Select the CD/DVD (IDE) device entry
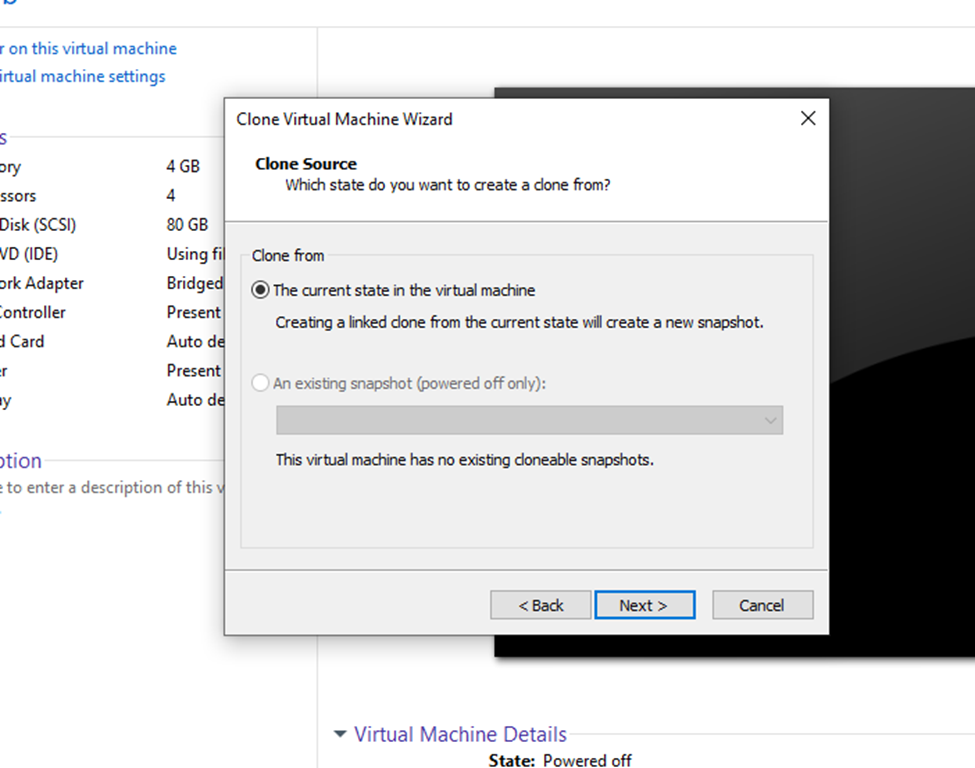 (100, 254)
